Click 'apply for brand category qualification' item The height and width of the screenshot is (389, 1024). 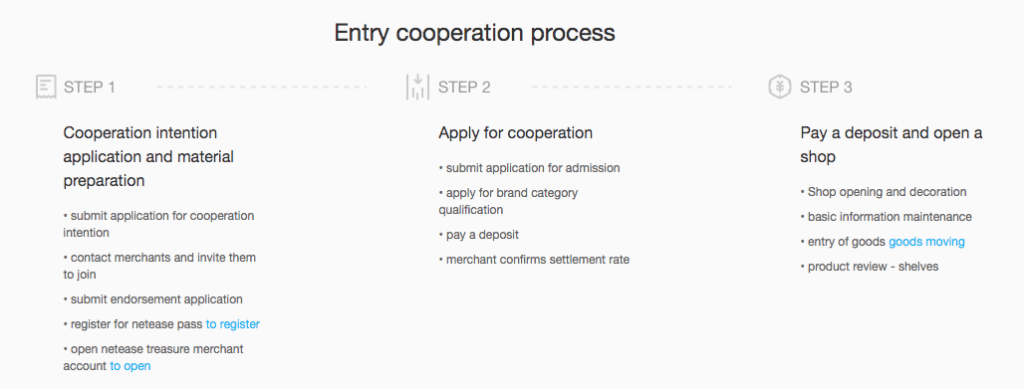pos(508,201)
